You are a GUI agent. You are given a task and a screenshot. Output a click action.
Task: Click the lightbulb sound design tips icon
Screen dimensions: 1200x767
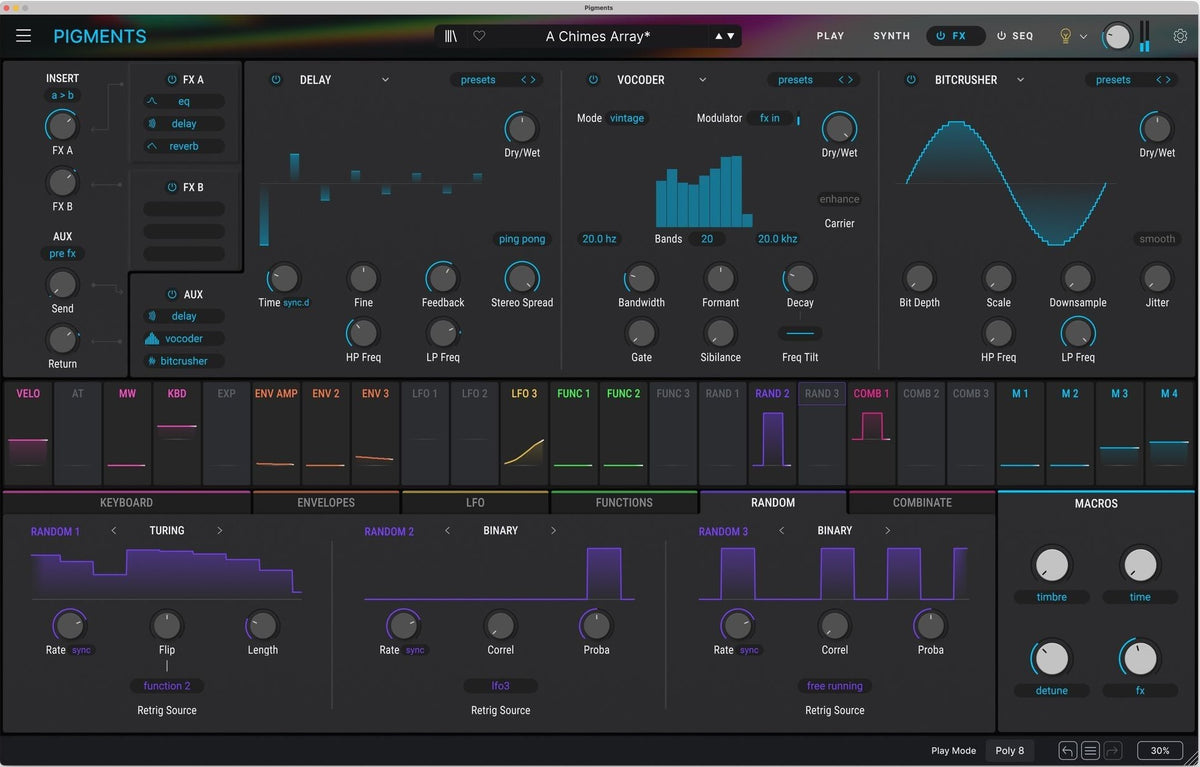click(1065, 36)
